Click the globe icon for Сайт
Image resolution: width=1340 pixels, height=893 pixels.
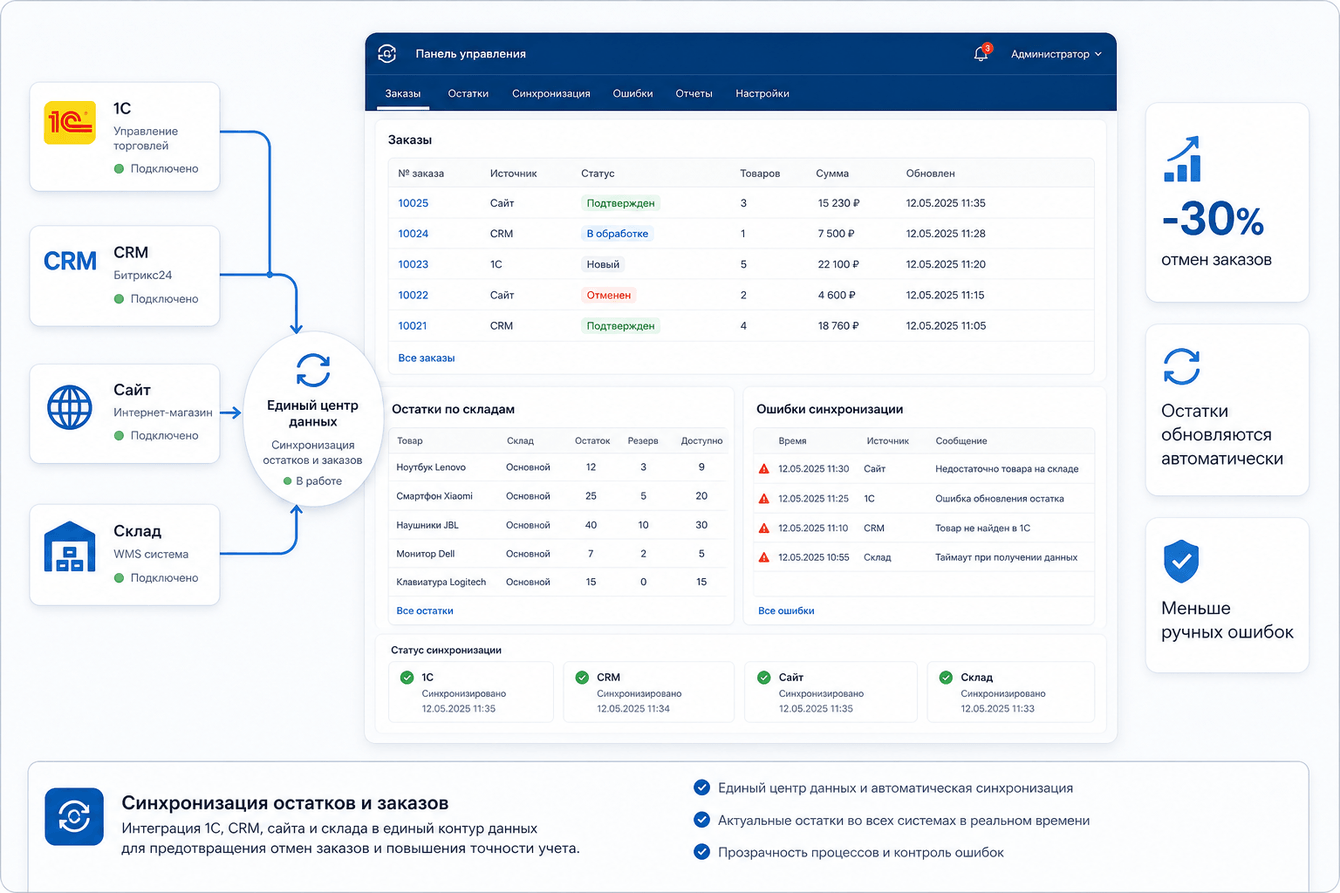click(x=70, y=407)
